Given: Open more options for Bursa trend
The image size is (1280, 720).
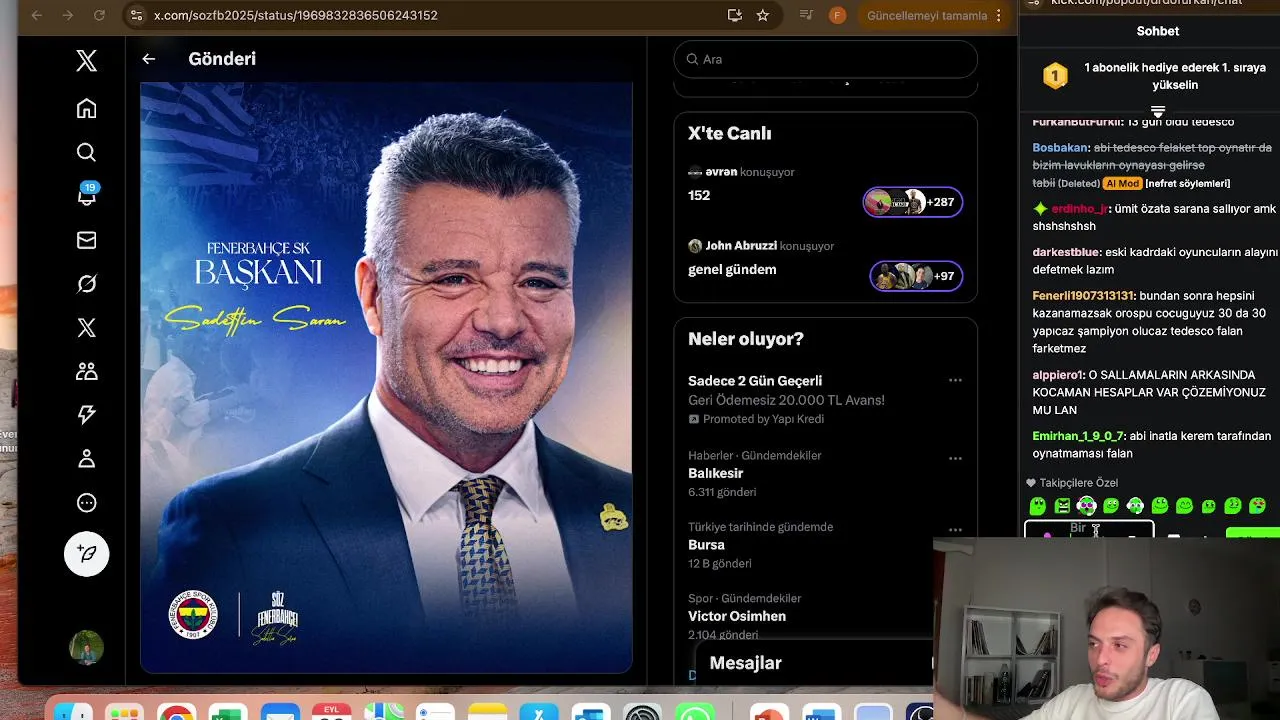Looking at the screenshot, I should (x=955, y=530).
